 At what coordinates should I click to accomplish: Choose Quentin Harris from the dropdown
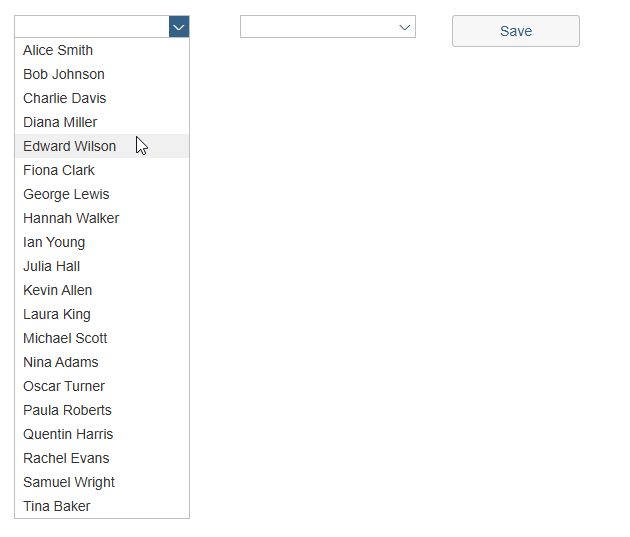coord(68,434)
